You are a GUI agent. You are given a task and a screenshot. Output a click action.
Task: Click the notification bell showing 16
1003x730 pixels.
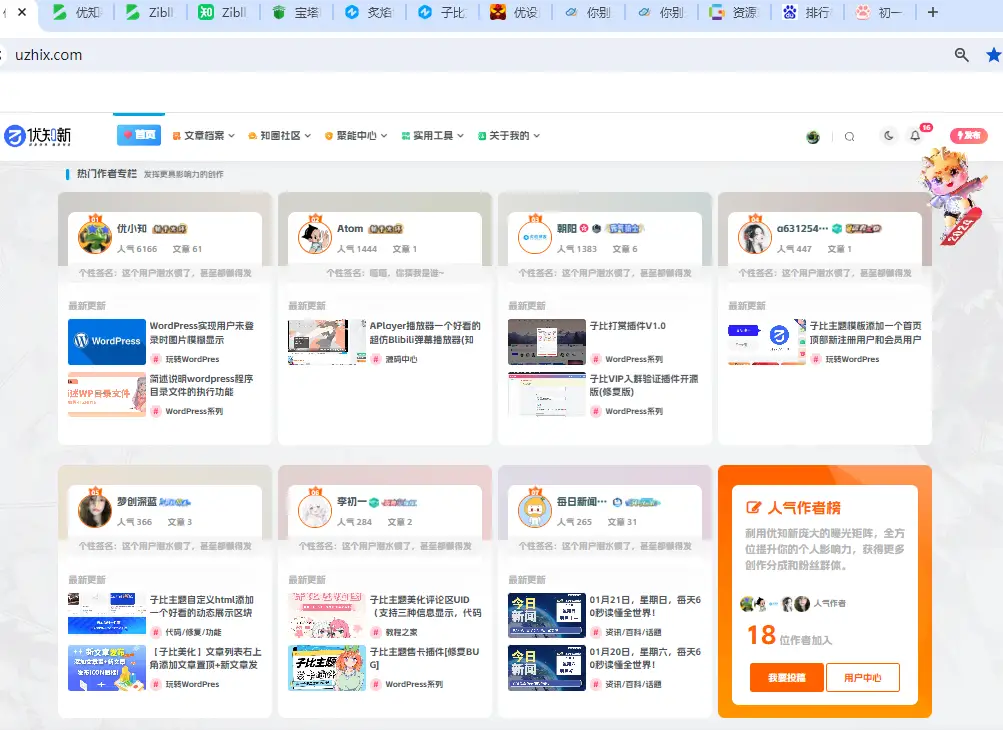click(915, 135)
